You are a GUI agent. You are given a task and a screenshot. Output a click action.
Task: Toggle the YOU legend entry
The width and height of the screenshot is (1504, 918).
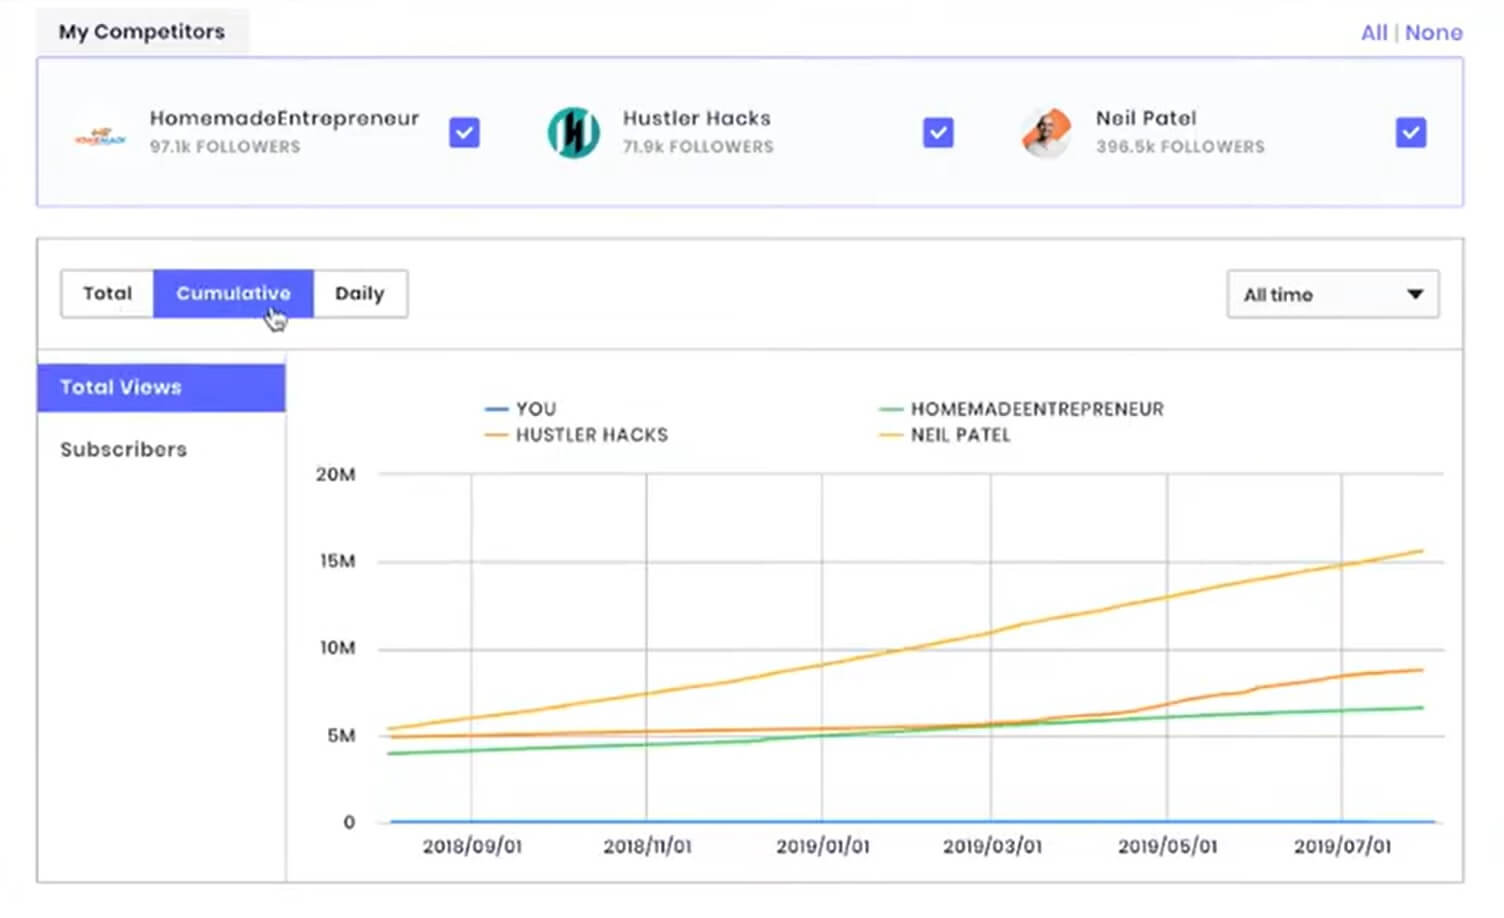pyautogui.click(x=520, y=409)
